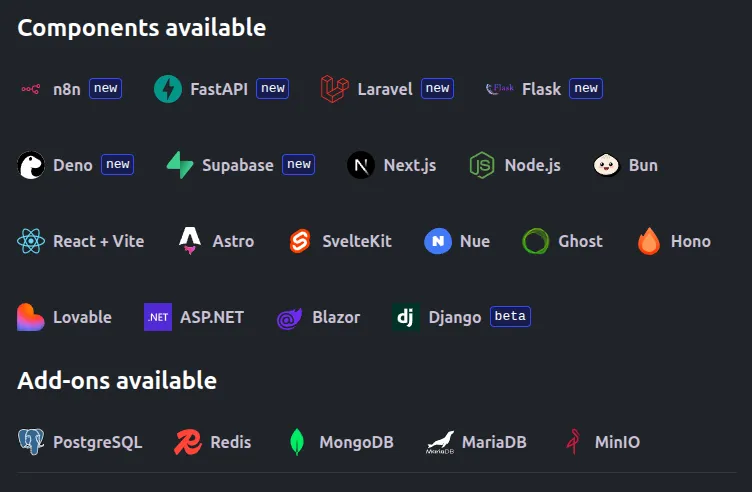The image size is (752, 492).
Task: Click the new badge beside Laravel
Action: [437, 88]
